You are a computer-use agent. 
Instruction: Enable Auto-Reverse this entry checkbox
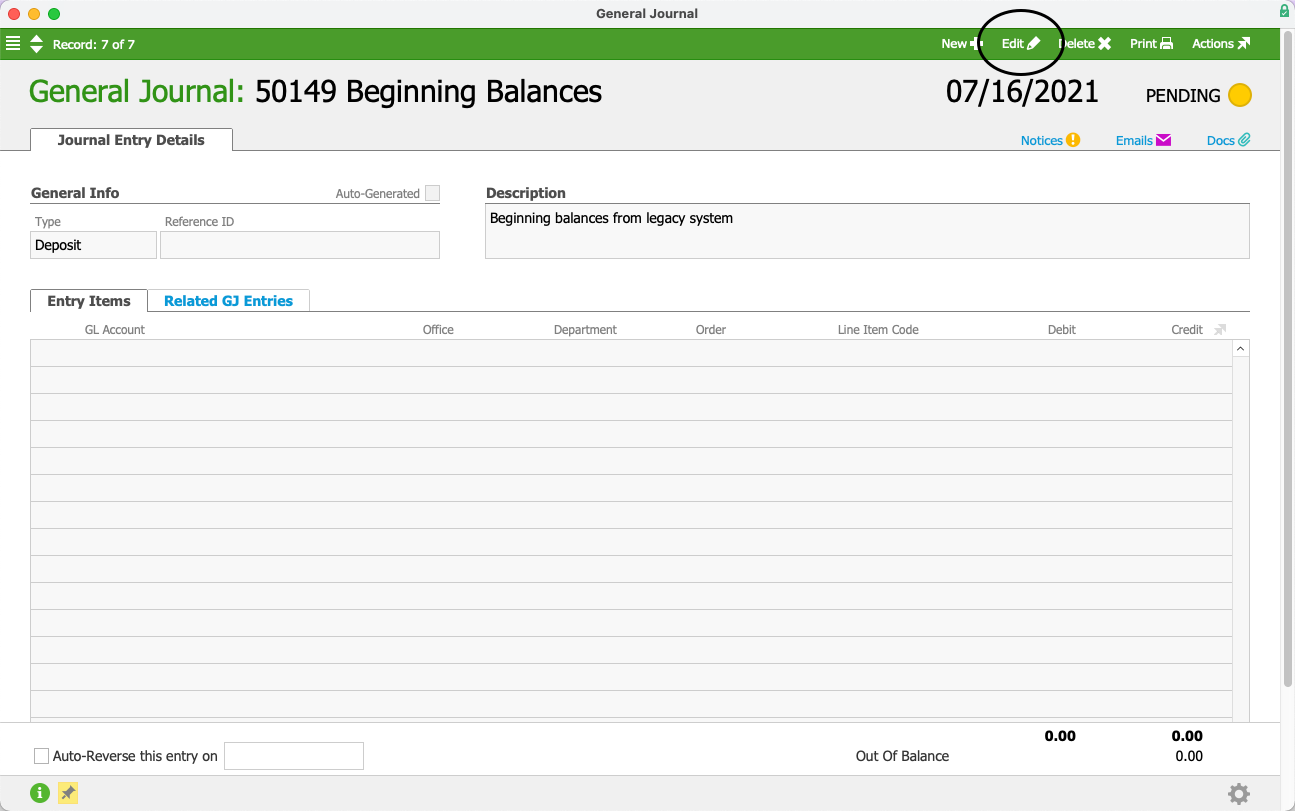[x=41, y=756]
